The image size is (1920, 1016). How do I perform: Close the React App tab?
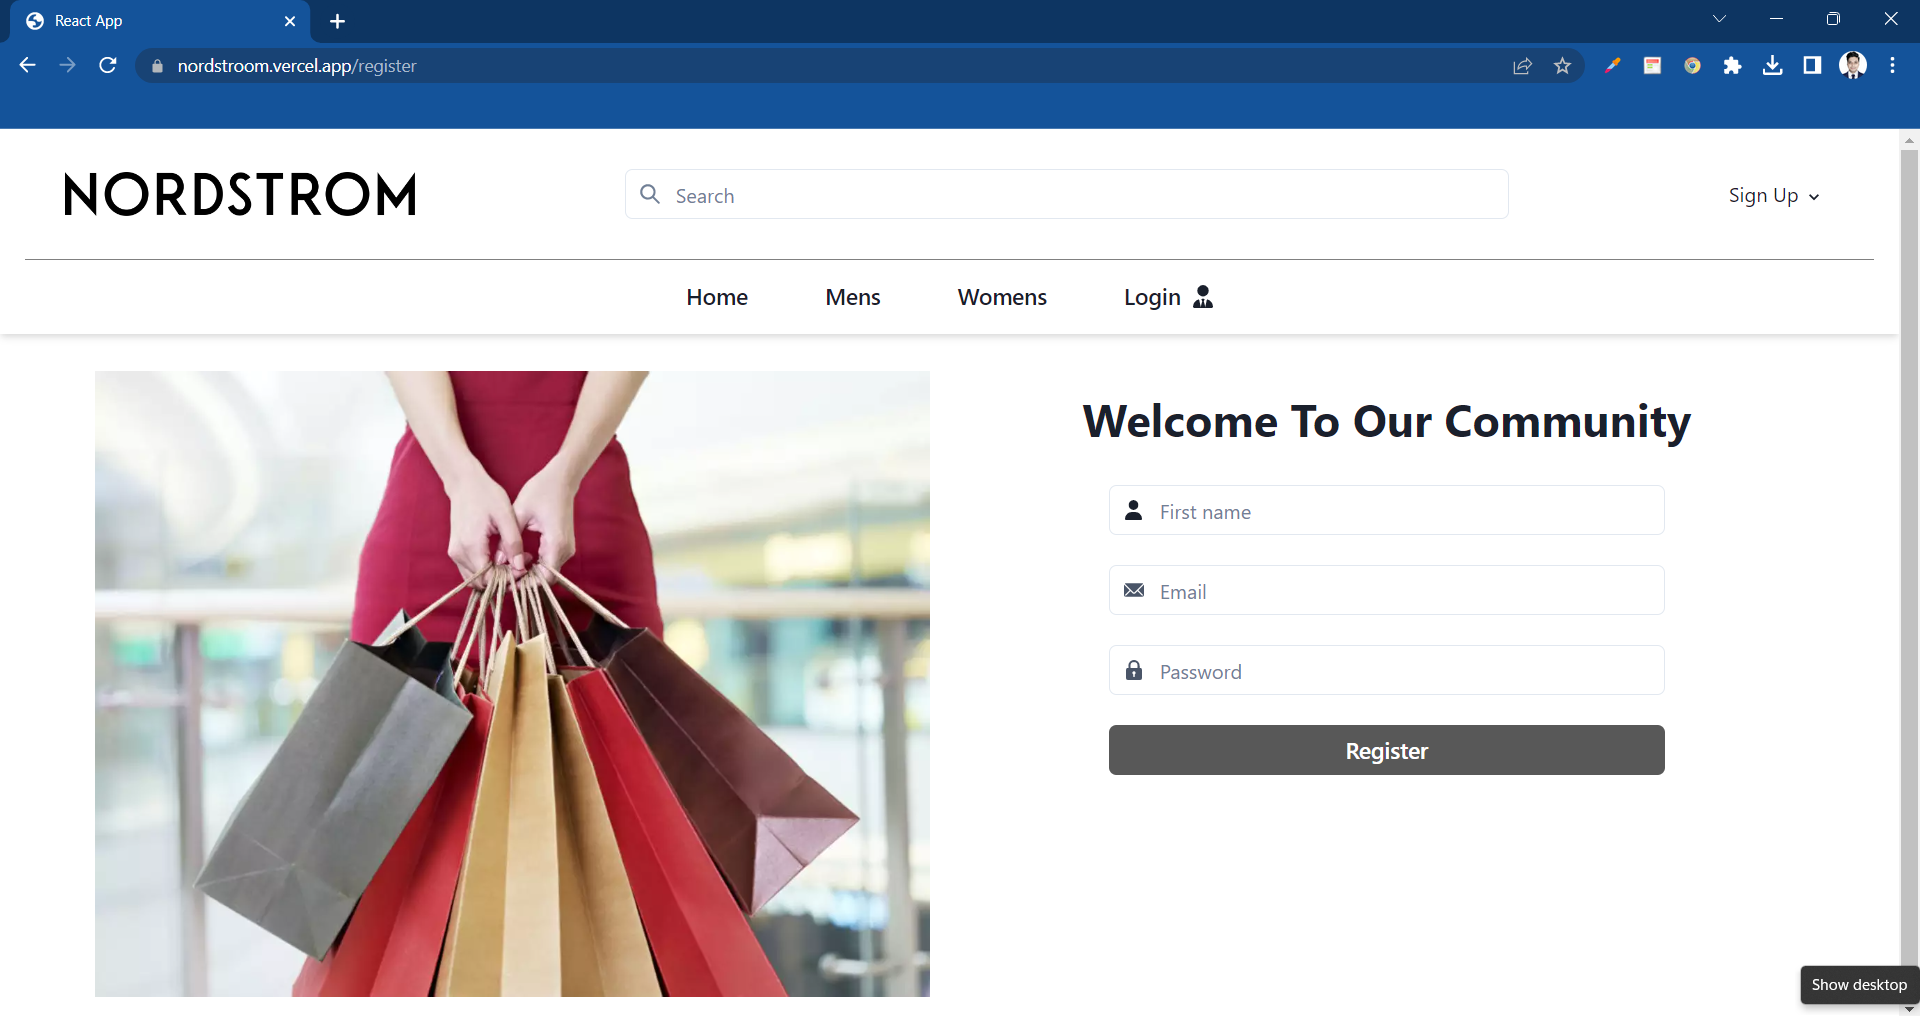(290, 21)
